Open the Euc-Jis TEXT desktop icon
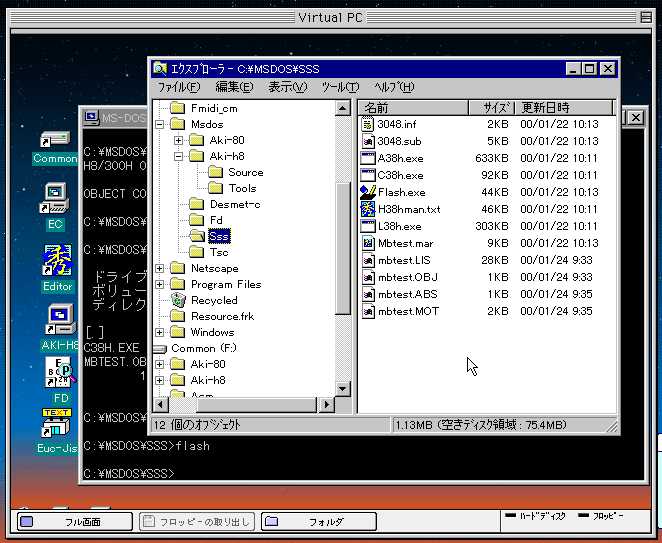Viewport: 662px width, 543px height. 56,424
